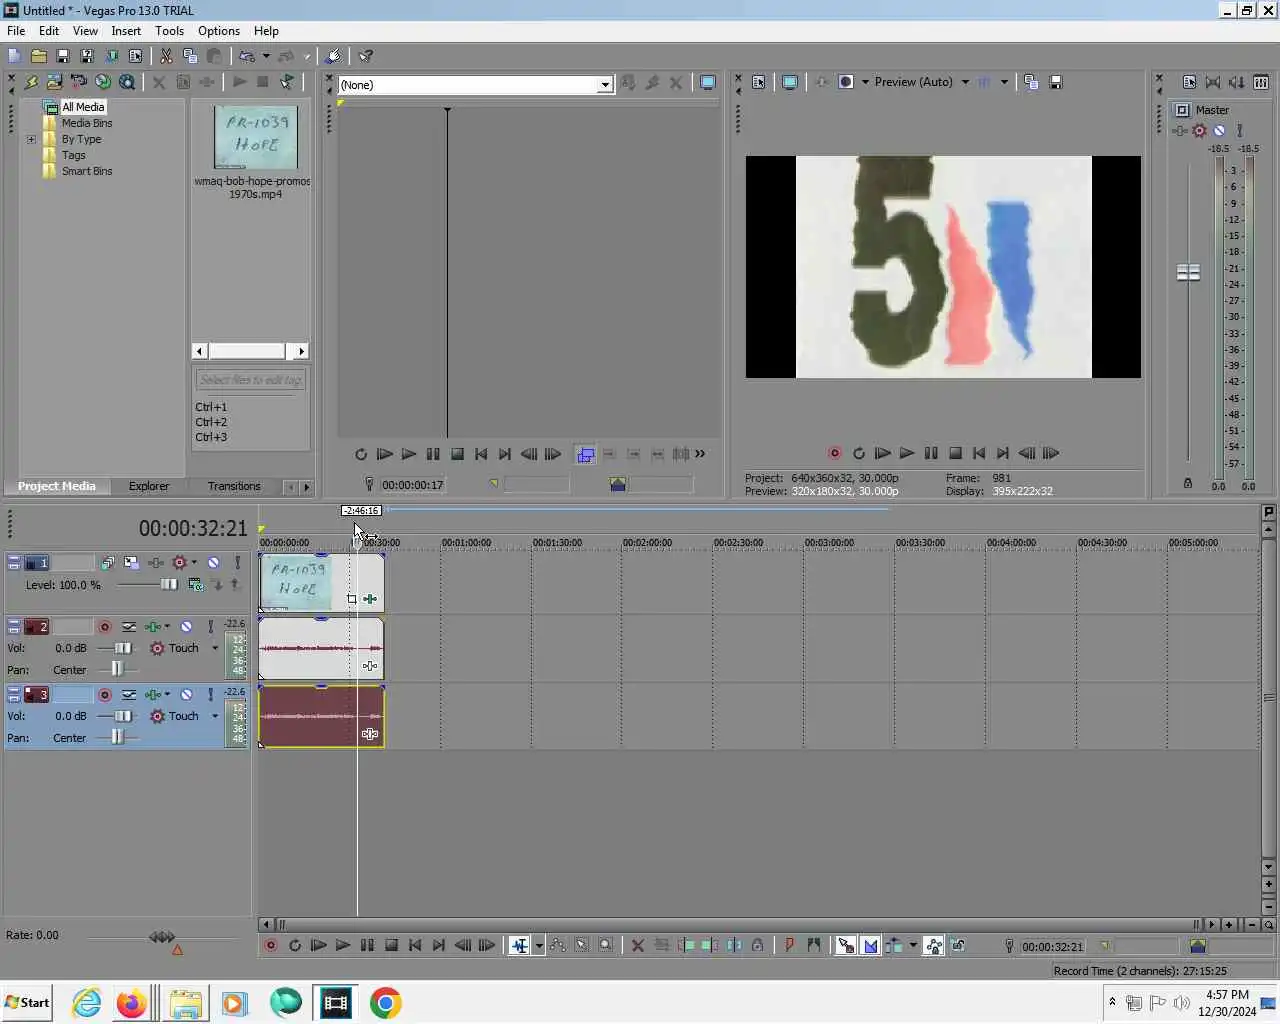Click Delete X icon in timeline toolbar

pos(638,945)
